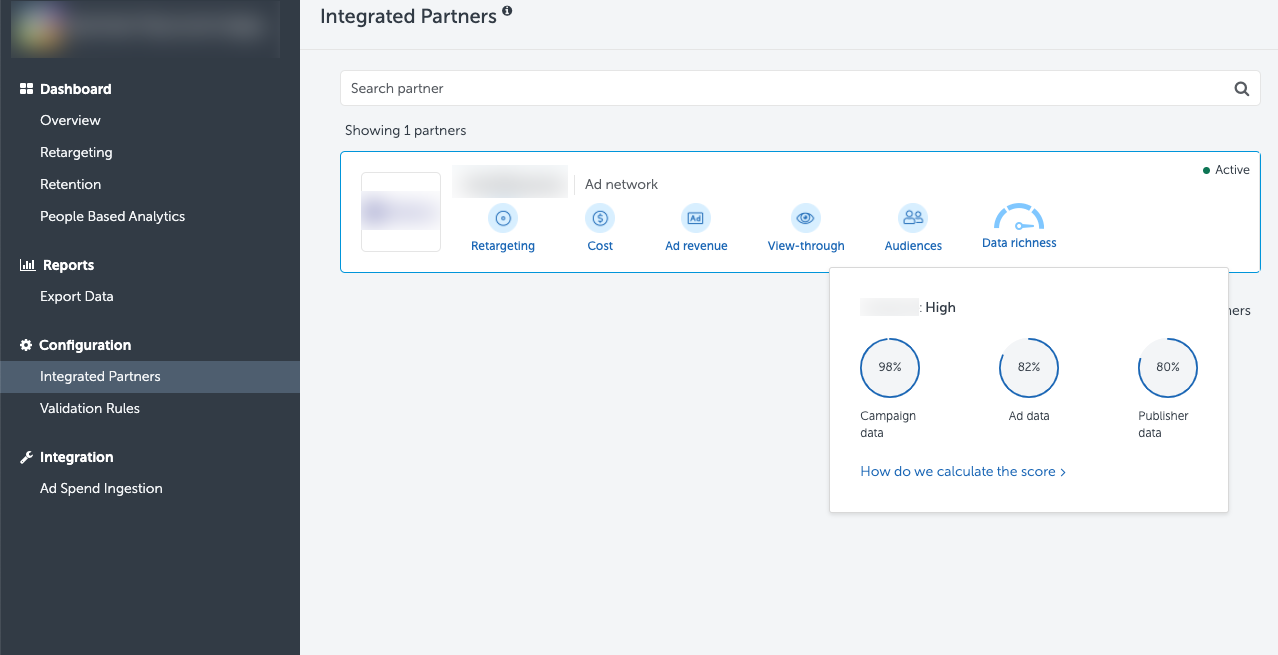Click the View-through label
The width and height of the screenshot is (1278, 655).
click(x=806, y=246)
